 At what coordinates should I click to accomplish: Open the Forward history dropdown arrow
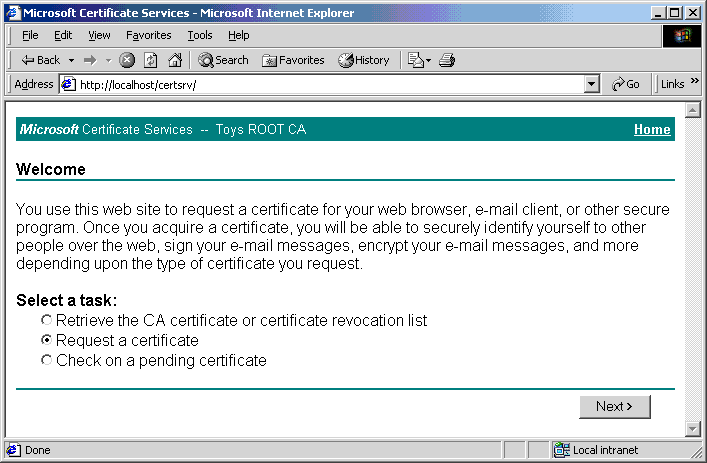click(x=108, y=60)
